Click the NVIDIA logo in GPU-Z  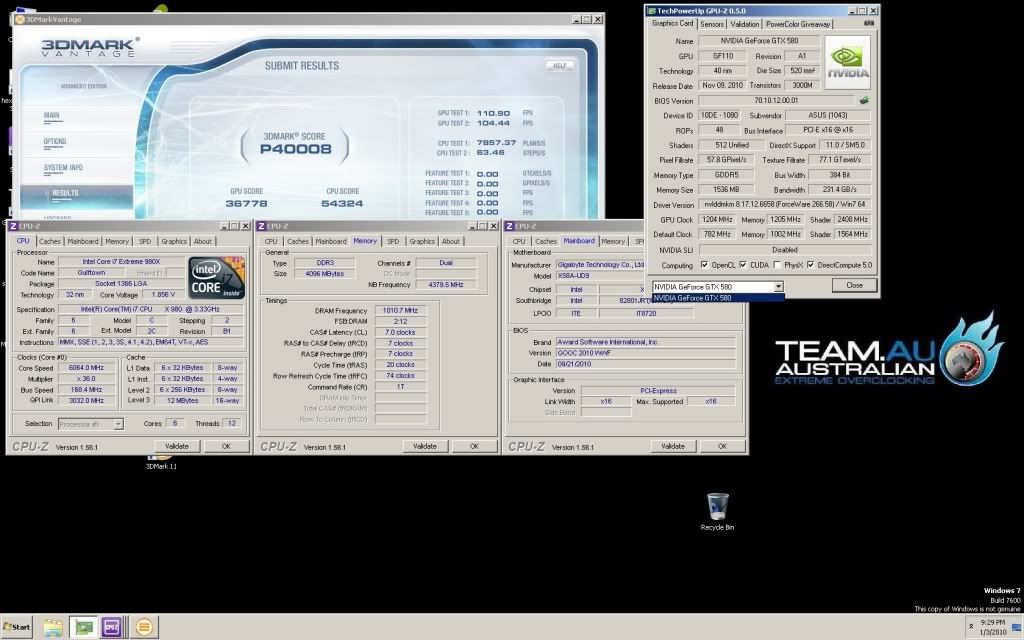coord(847,62)
